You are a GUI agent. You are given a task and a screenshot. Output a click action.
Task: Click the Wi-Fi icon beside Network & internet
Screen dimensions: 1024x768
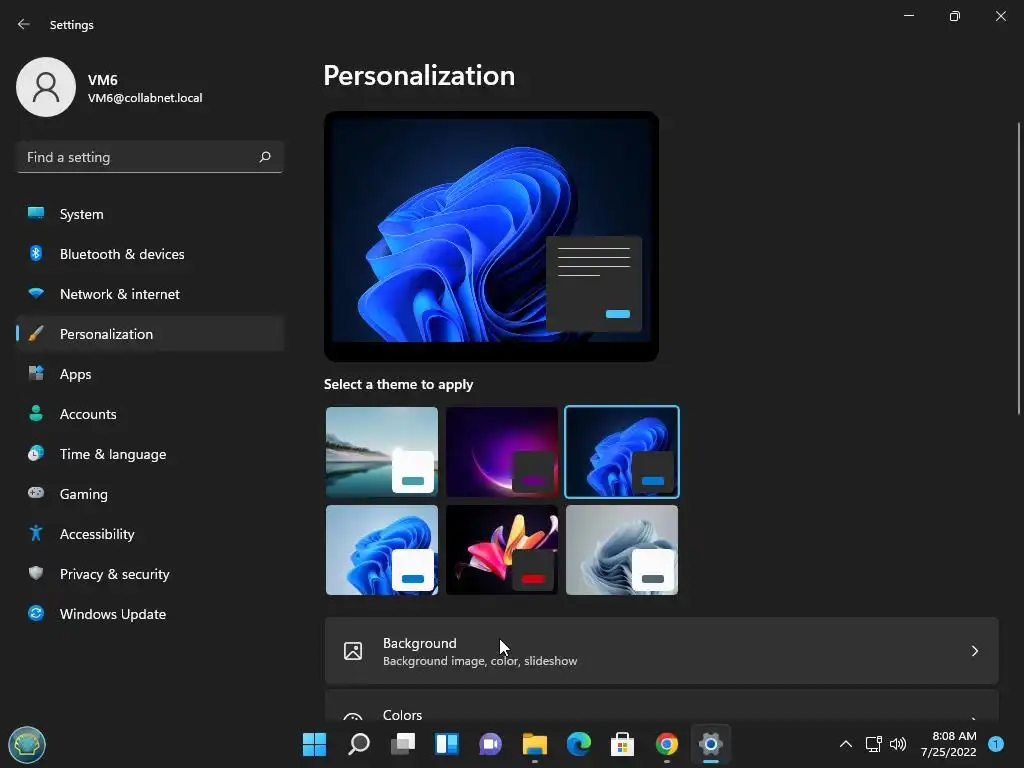click(x=36, y=293)
